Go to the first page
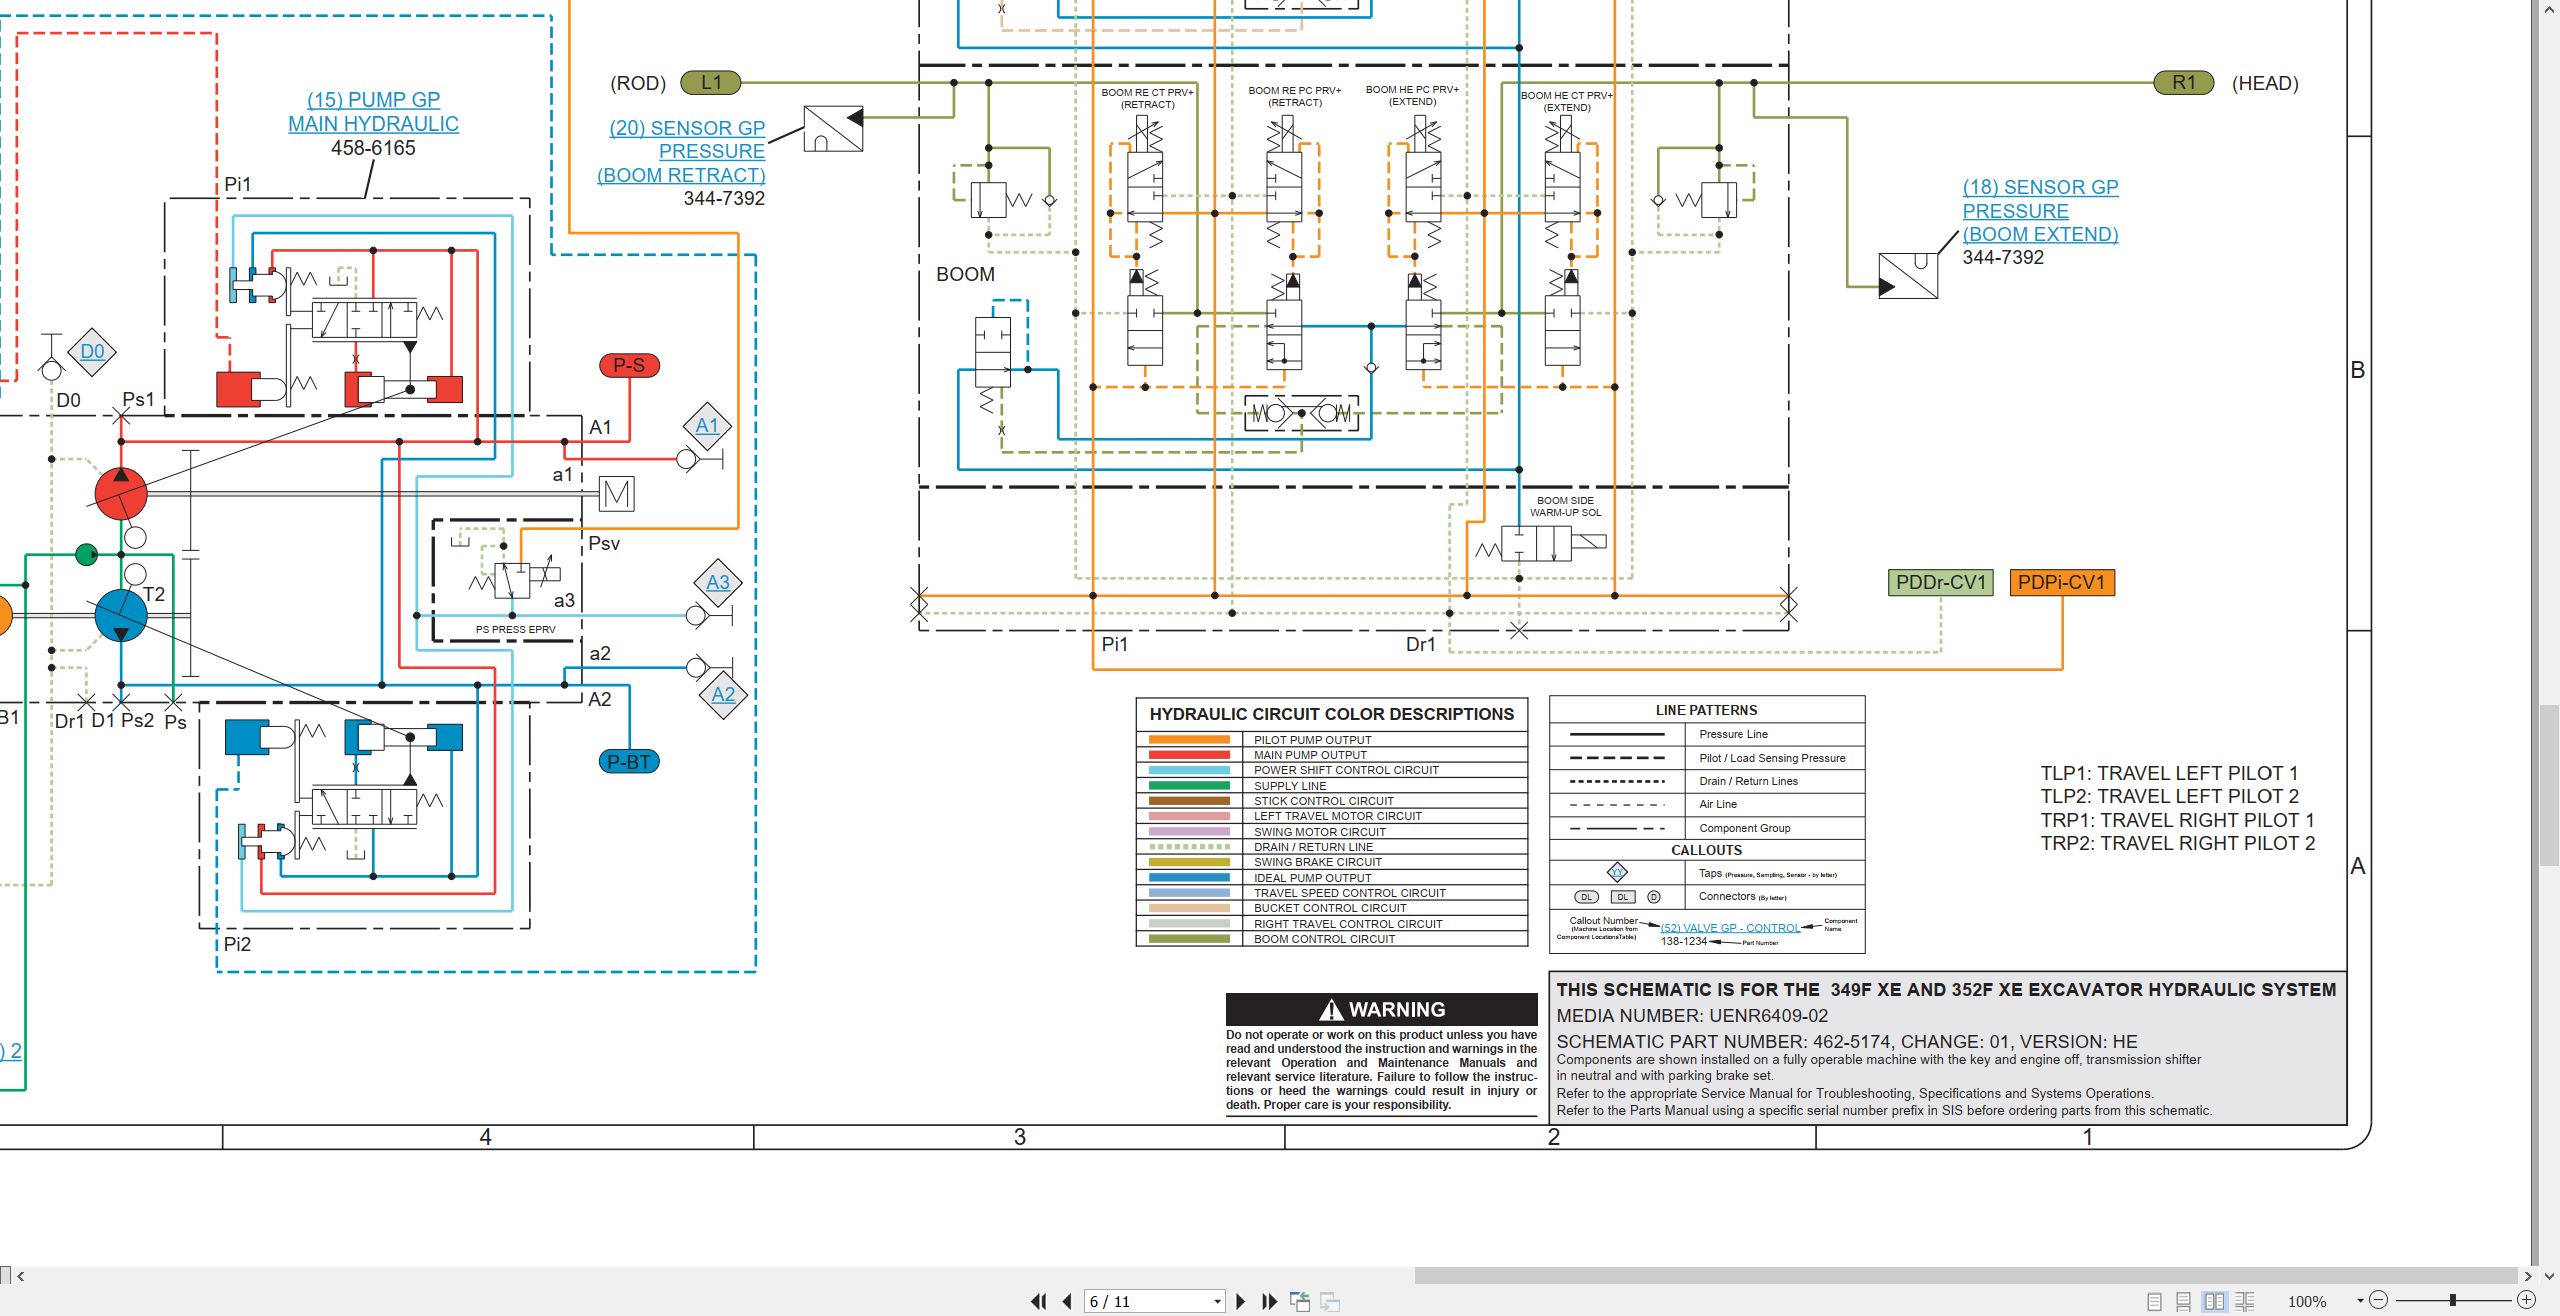The image size is (2560, 1316). tap(1039, 1301)
